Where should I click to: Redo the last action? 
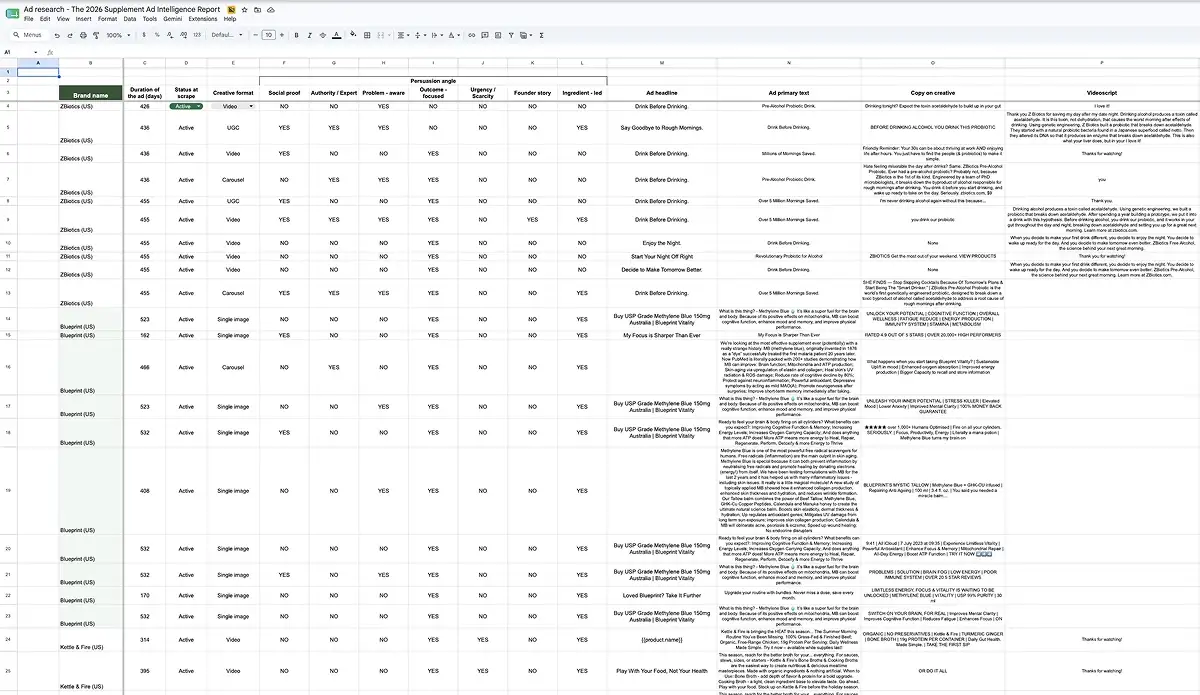coord(70,35)
